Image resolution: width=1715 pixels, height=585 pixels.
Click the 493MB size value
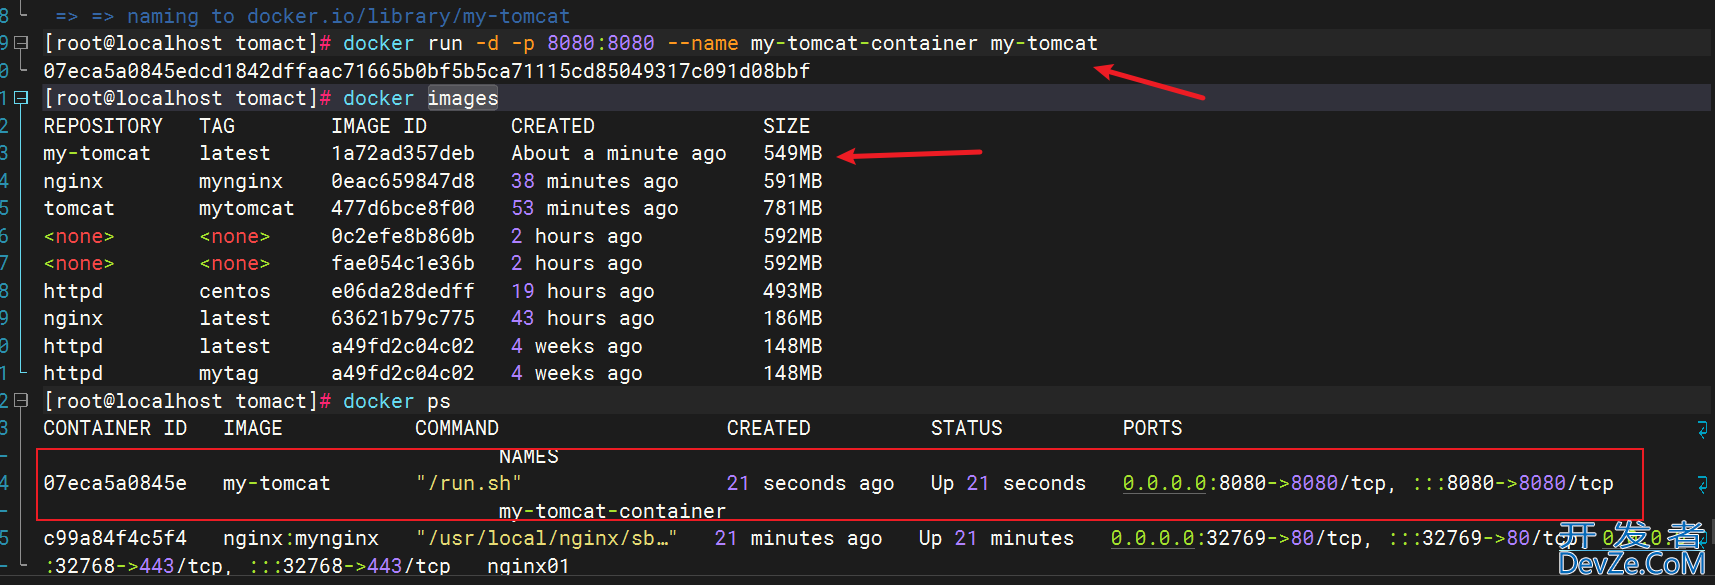(793, 291)
